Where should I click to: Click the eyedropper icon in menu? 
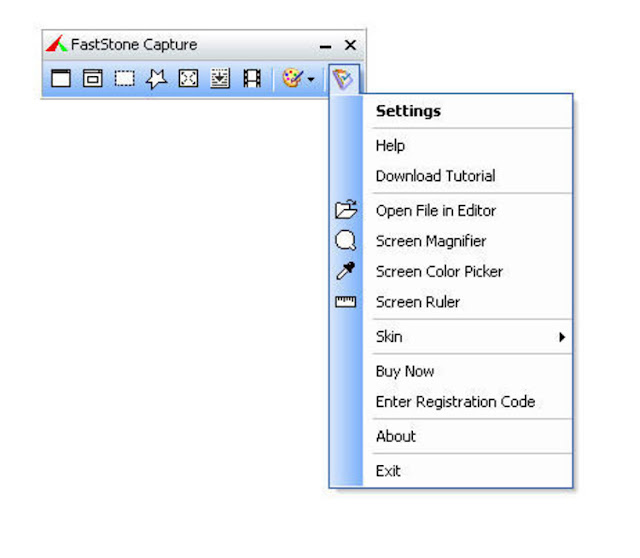click(x=345, y=271)
